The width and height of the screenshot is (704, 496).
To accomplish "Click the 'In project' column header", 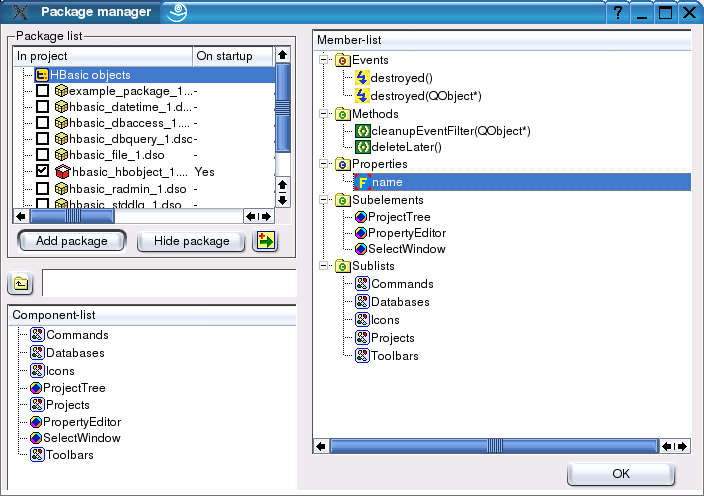I will click(x=102, y=56).
